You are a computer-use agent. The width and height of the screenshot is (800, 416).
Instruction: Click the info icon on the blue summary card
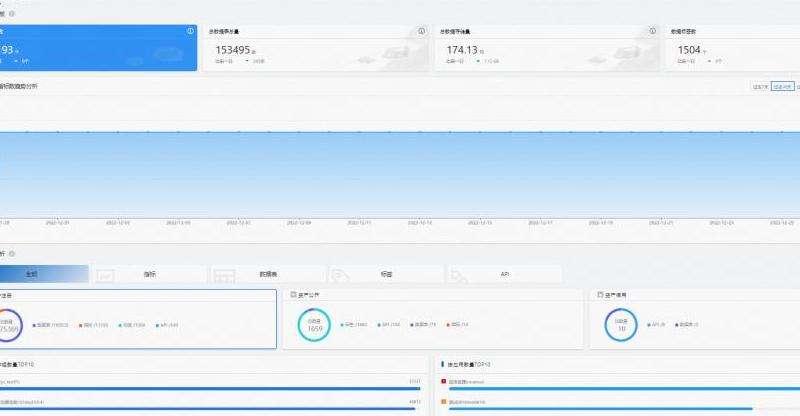(x=190, y=31)
